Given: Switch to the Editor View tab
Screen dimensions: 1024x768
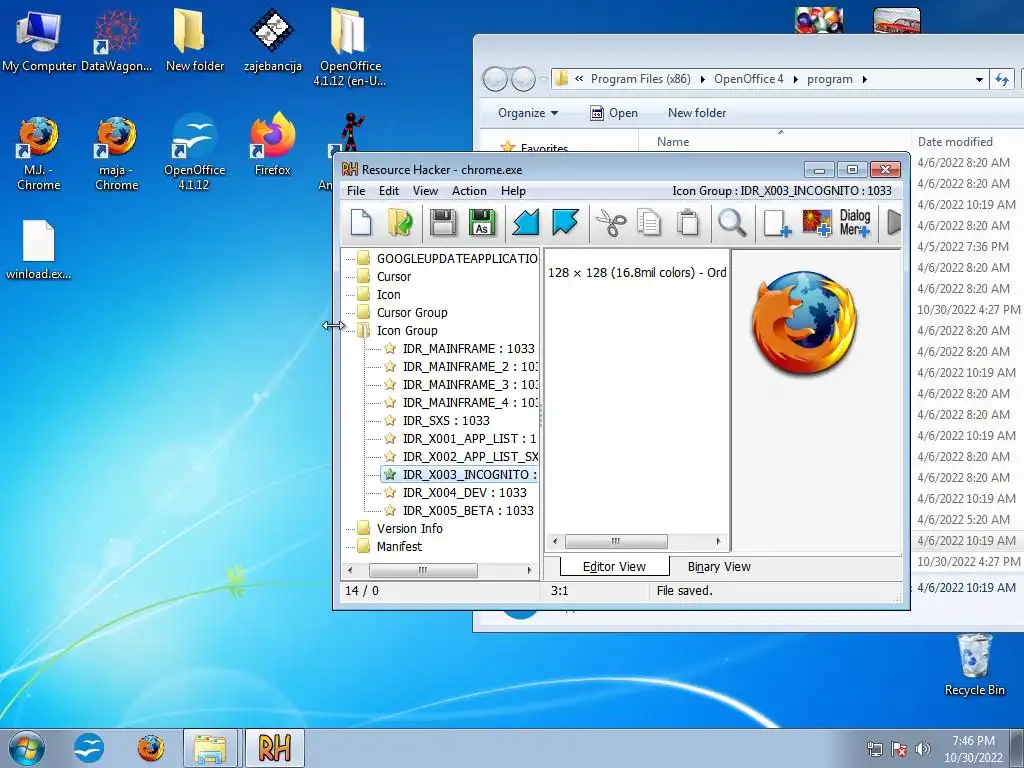Looking at the screenshot, I should 614,566.
